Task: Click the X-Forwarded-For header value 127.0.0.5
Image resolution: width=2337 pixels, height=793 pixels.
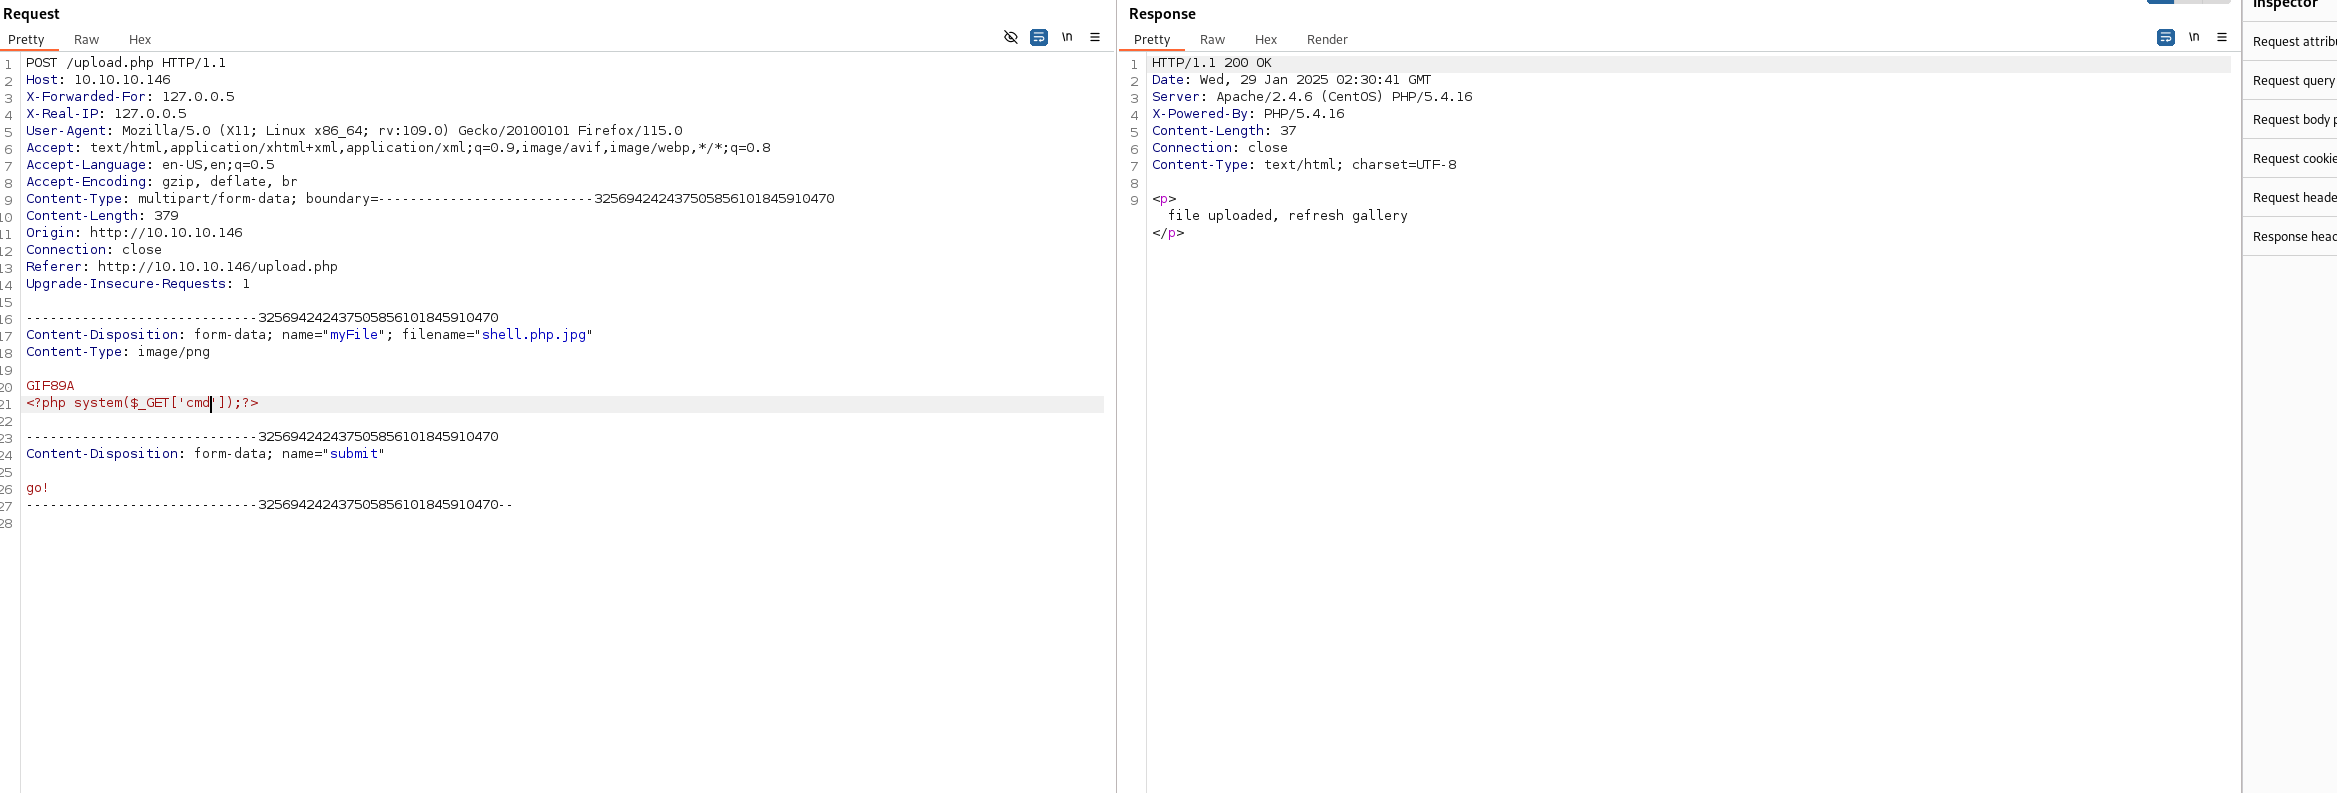Action: (198, 97)
